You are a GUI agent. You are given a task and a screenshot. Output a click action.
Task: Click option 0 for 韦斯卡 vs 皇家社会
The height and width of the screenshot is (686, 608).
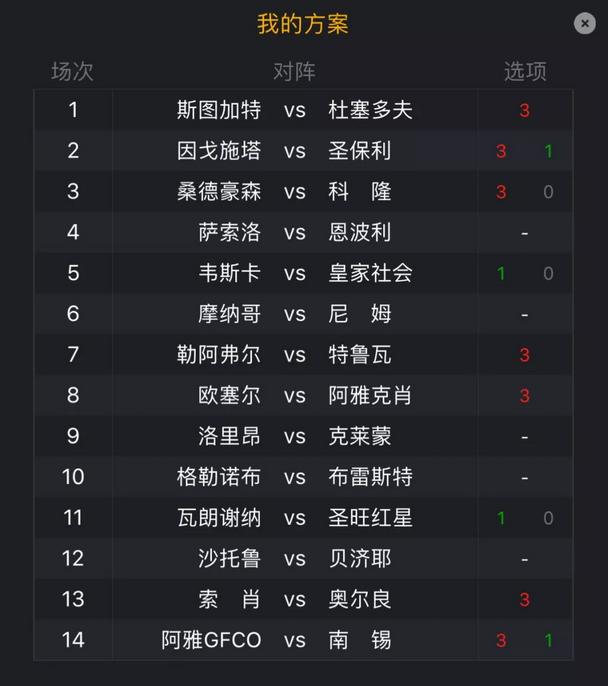[548, 273]
